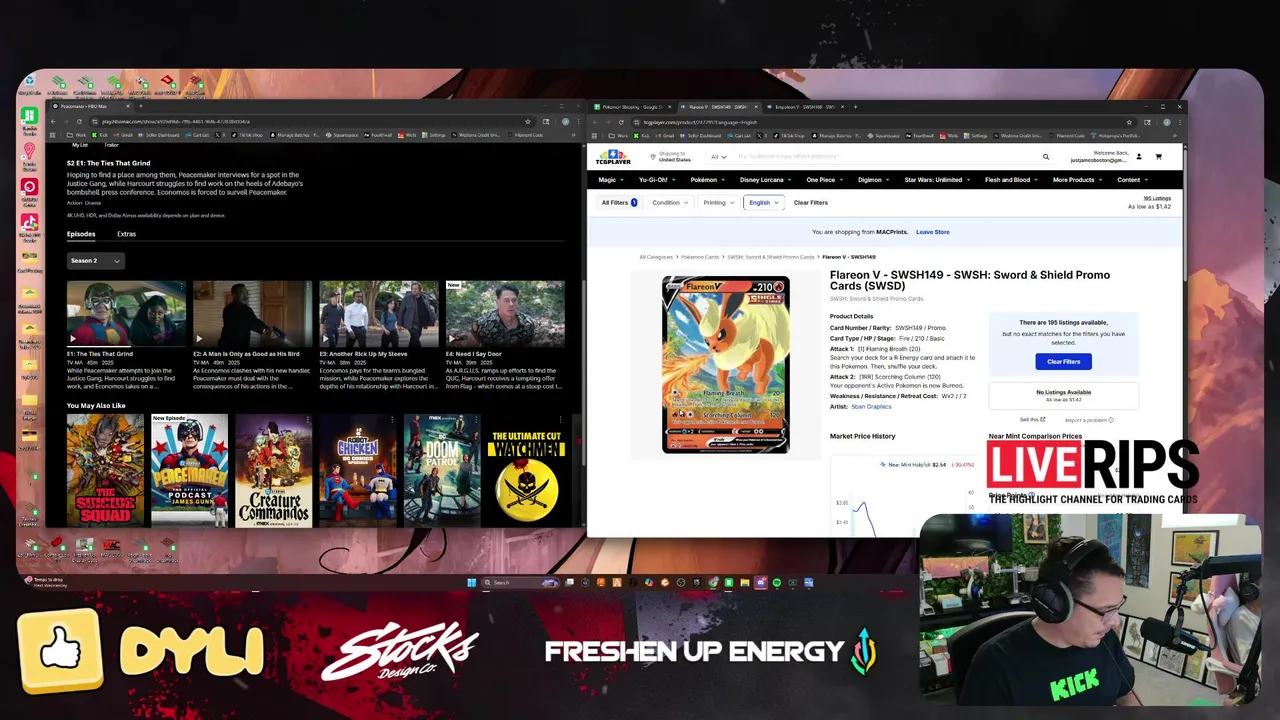Click the Pokemon Cards breadcrumb link

[700, 257]
